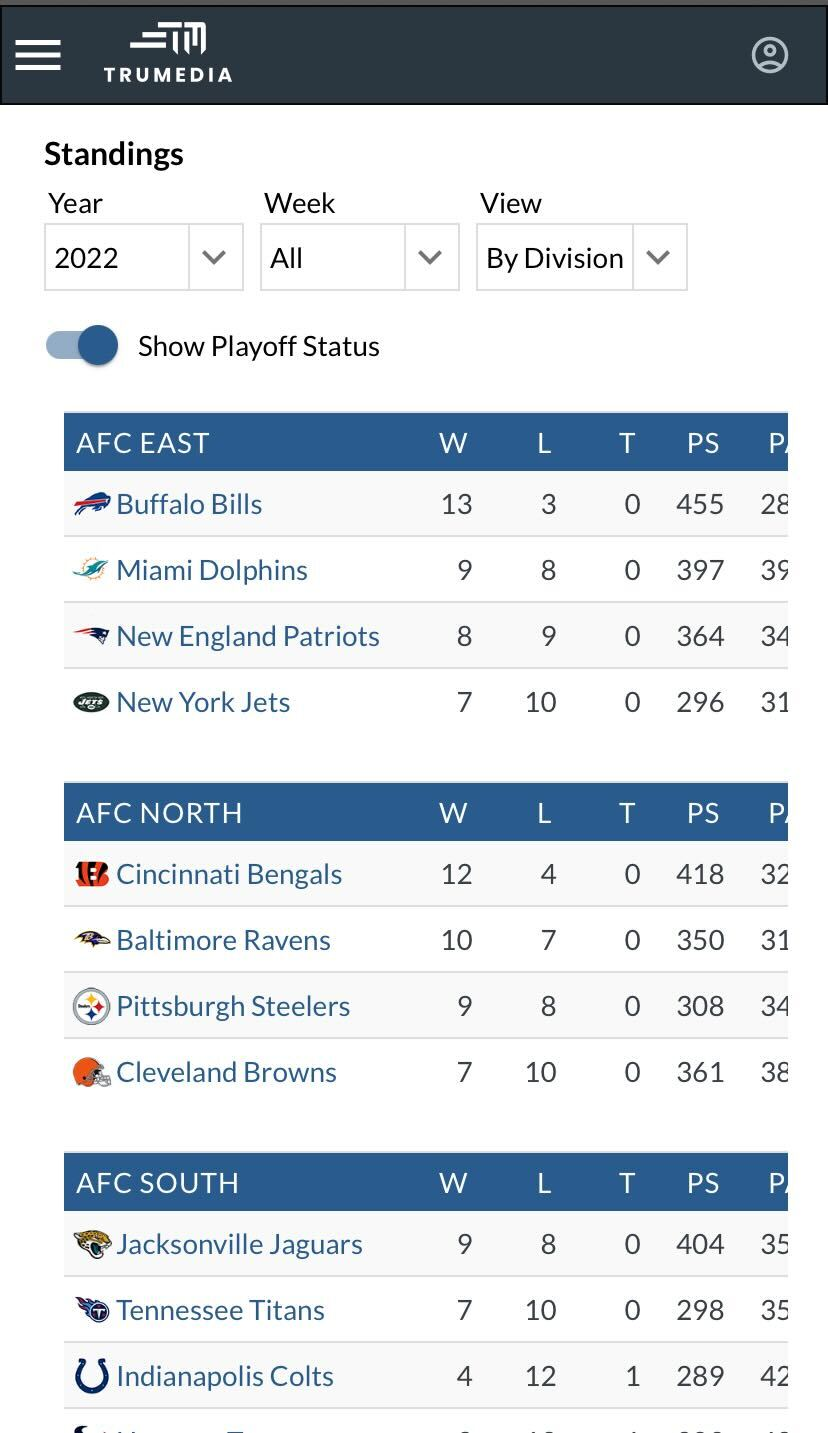The width and height of the screenshot is (828, 1433).
Task: Sort AFC North by PS column
Action: (x=703, y=813)
